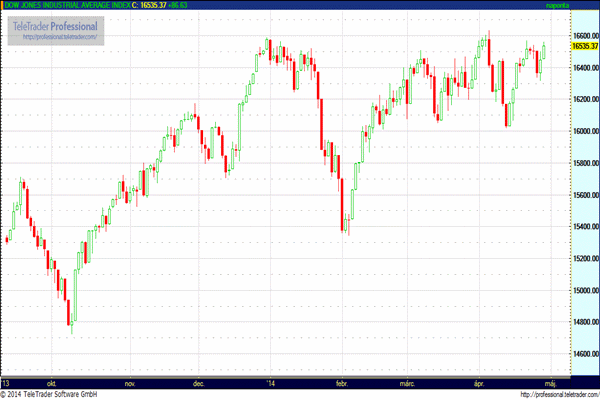This screenshot has width=600, height=400.
Task: Click the 'máj.' month marker
Action: click(x=551, y=384)
